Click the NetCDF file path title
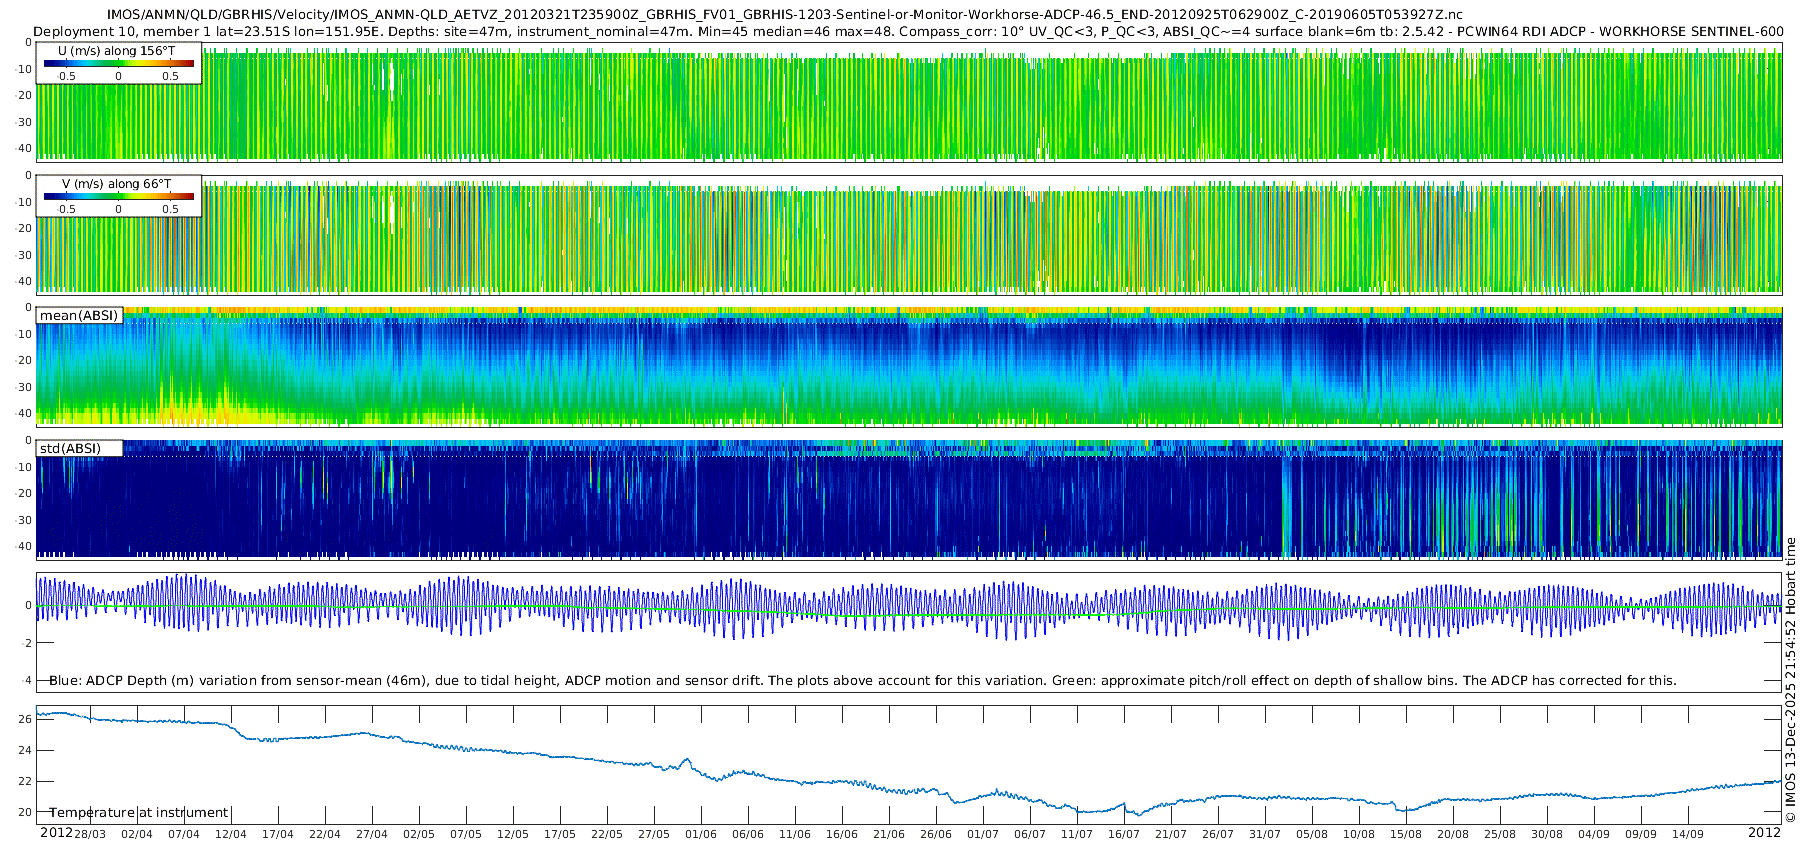The width and height of the screenshot is (1800, 850). coord(784,15)
